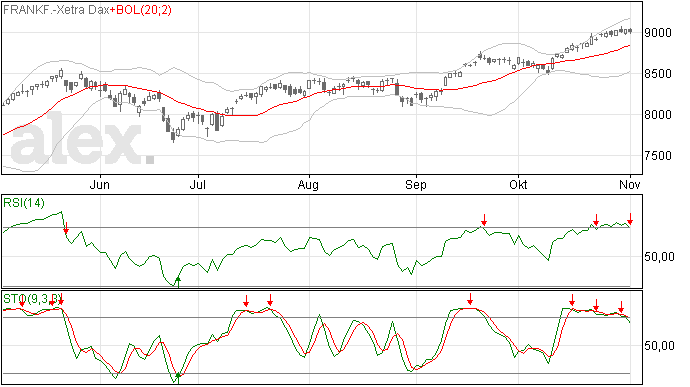690x387 pixels.
Task: Click the RSI 50,00 axis value
Action: click(659, 257)
